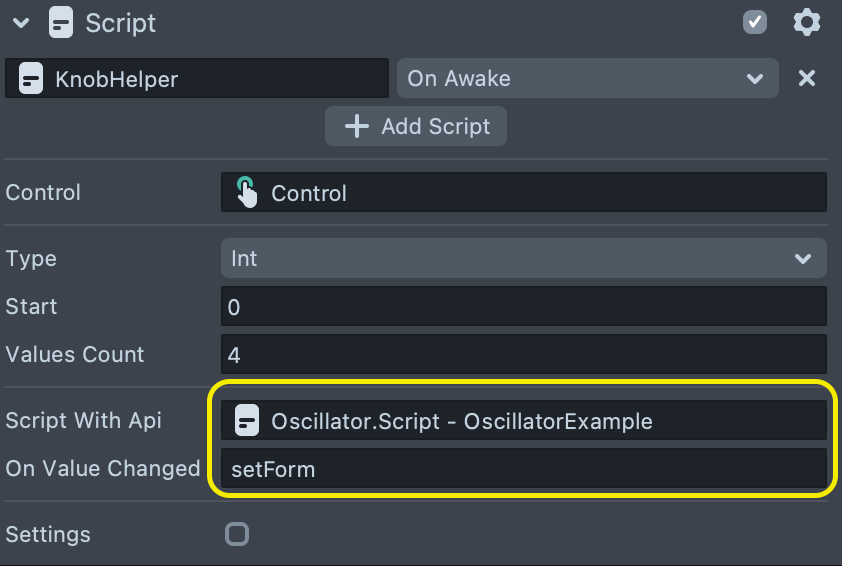Click the Oscillator.Script file icon
842x566 pixels.
point(247,421)
